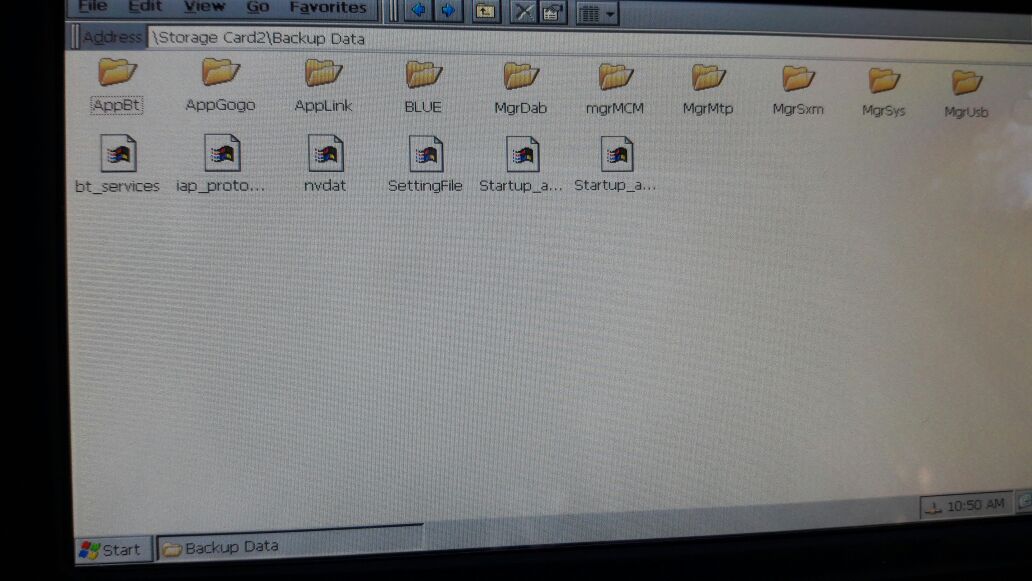The image size is (1032, 581).
Task: Click the Start button
Action: 111,549
